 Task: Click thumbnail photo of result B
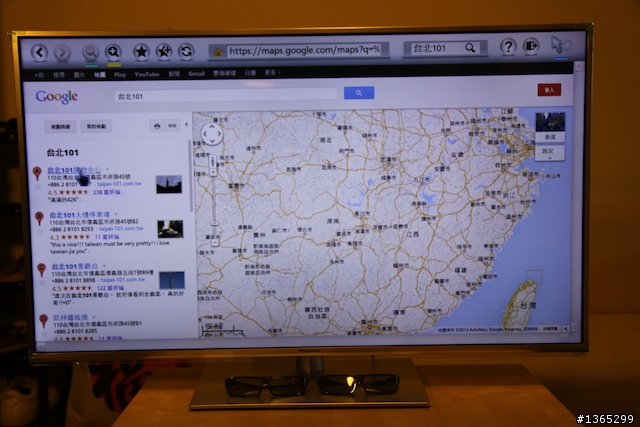coord(170,229)
